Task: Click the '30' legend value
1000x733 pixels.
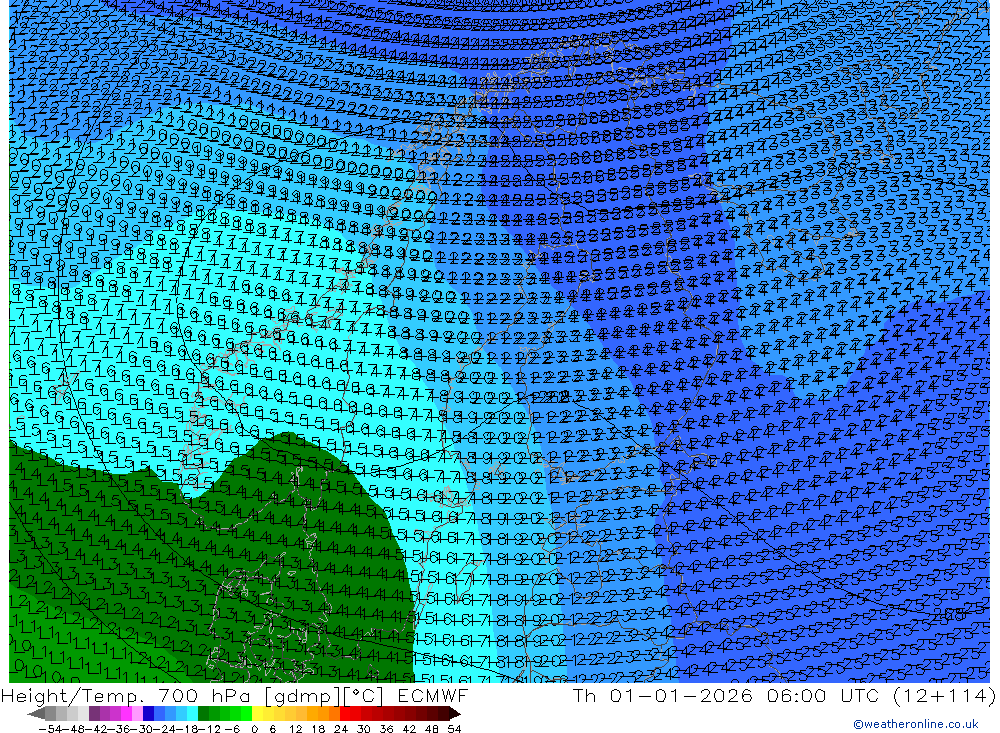Action: 364,729
